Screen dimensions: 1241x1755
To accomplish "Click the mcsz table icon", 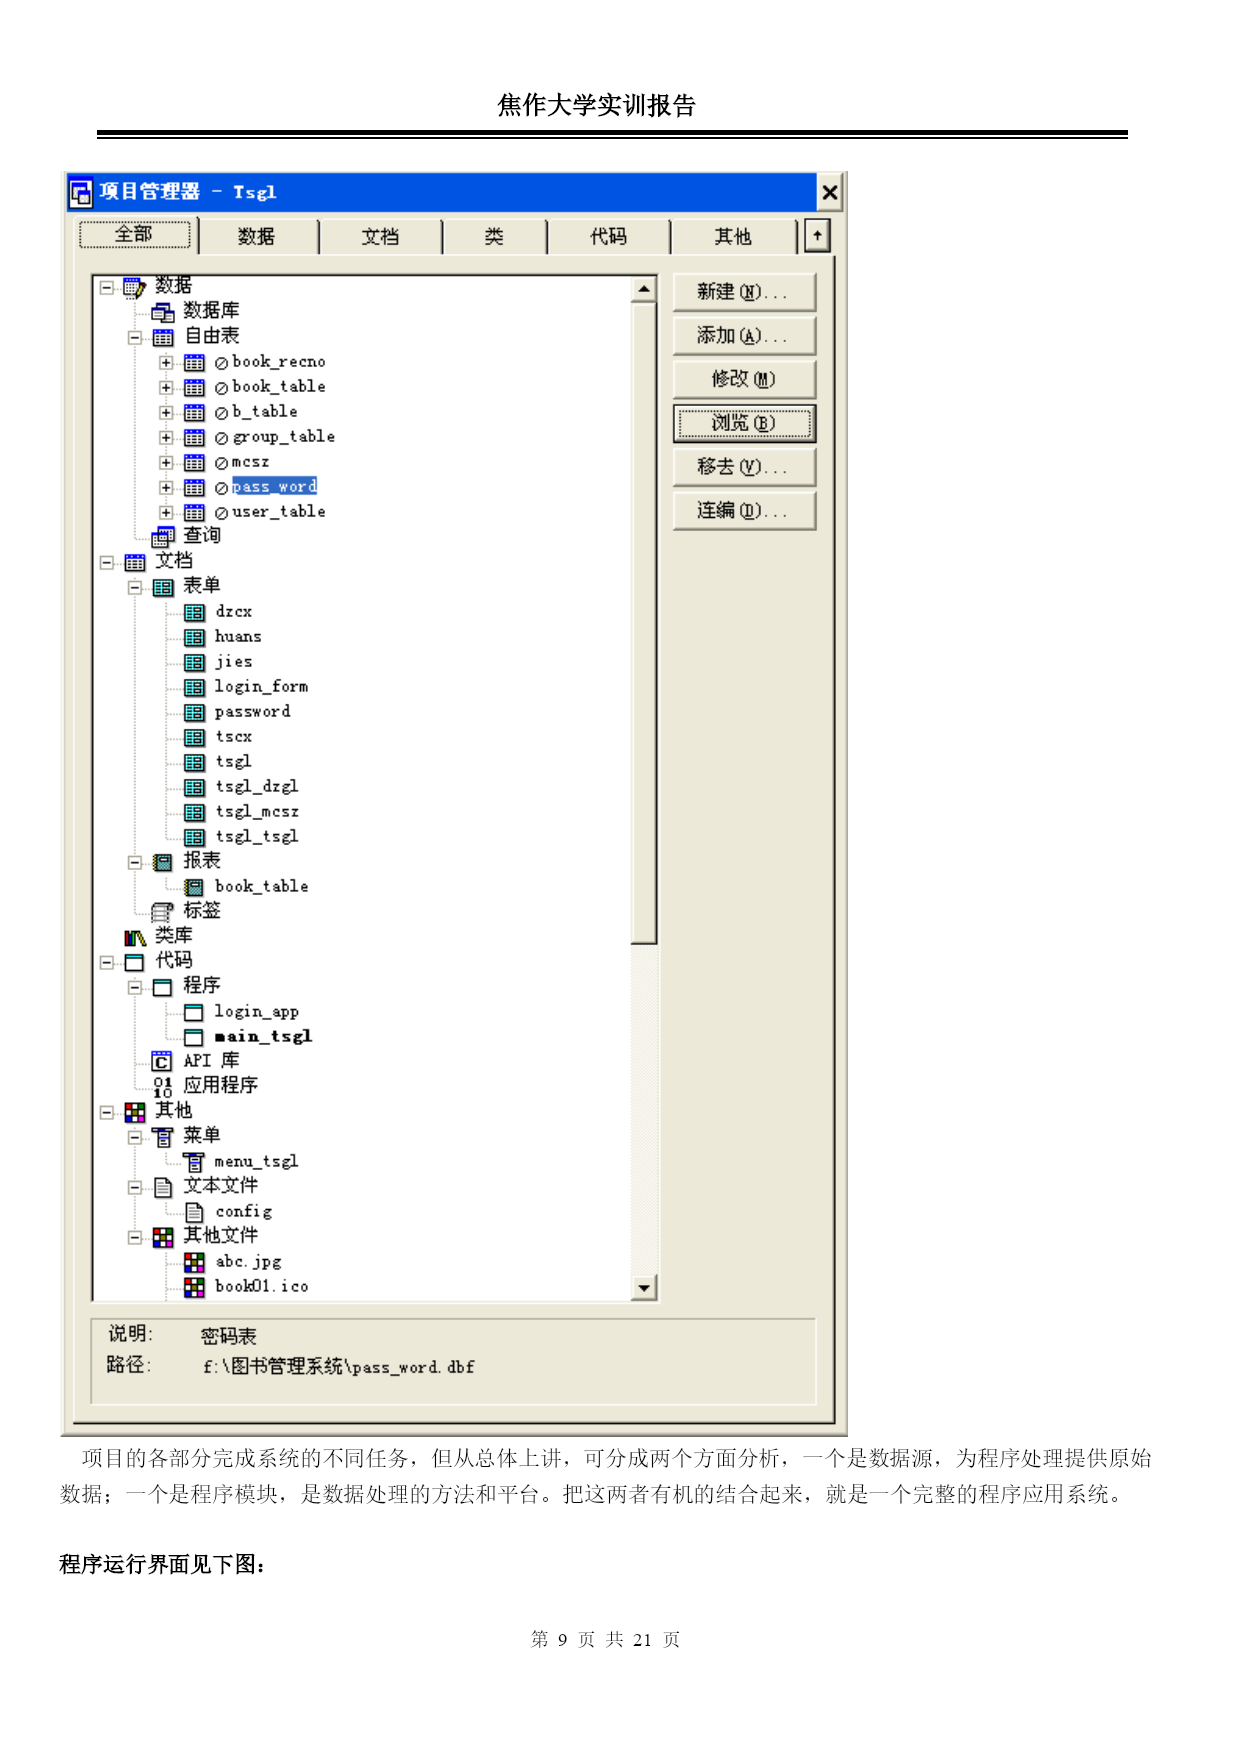I will click(x=194, y=463).
